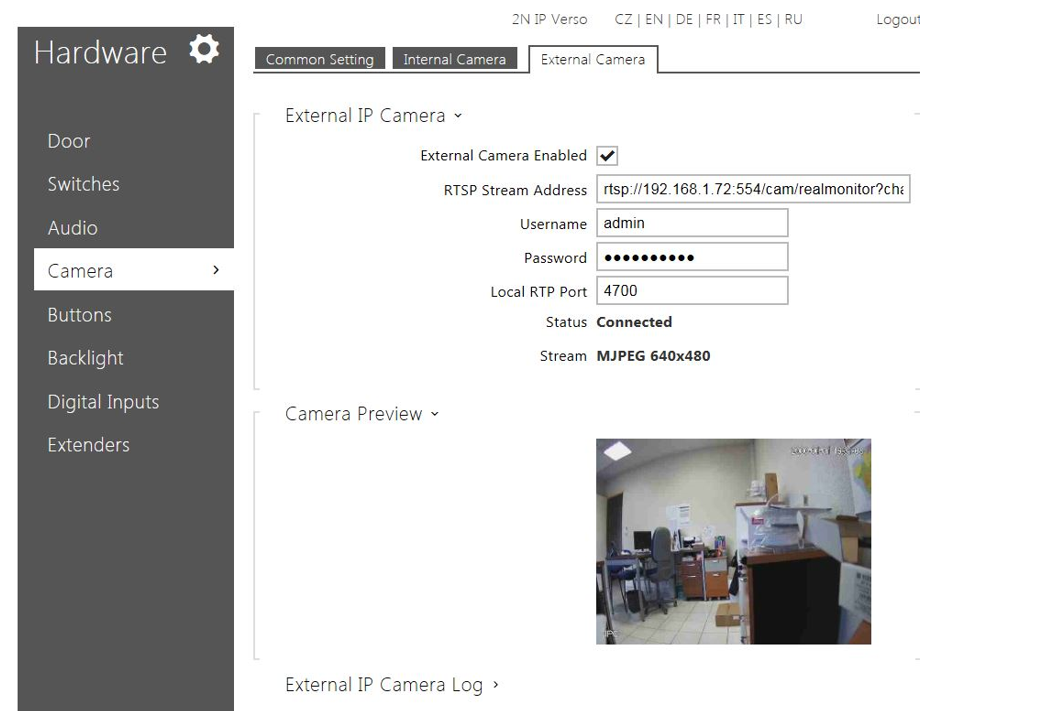Collapse the Camera Preview section
The image size is (1037, 719).
361,414
